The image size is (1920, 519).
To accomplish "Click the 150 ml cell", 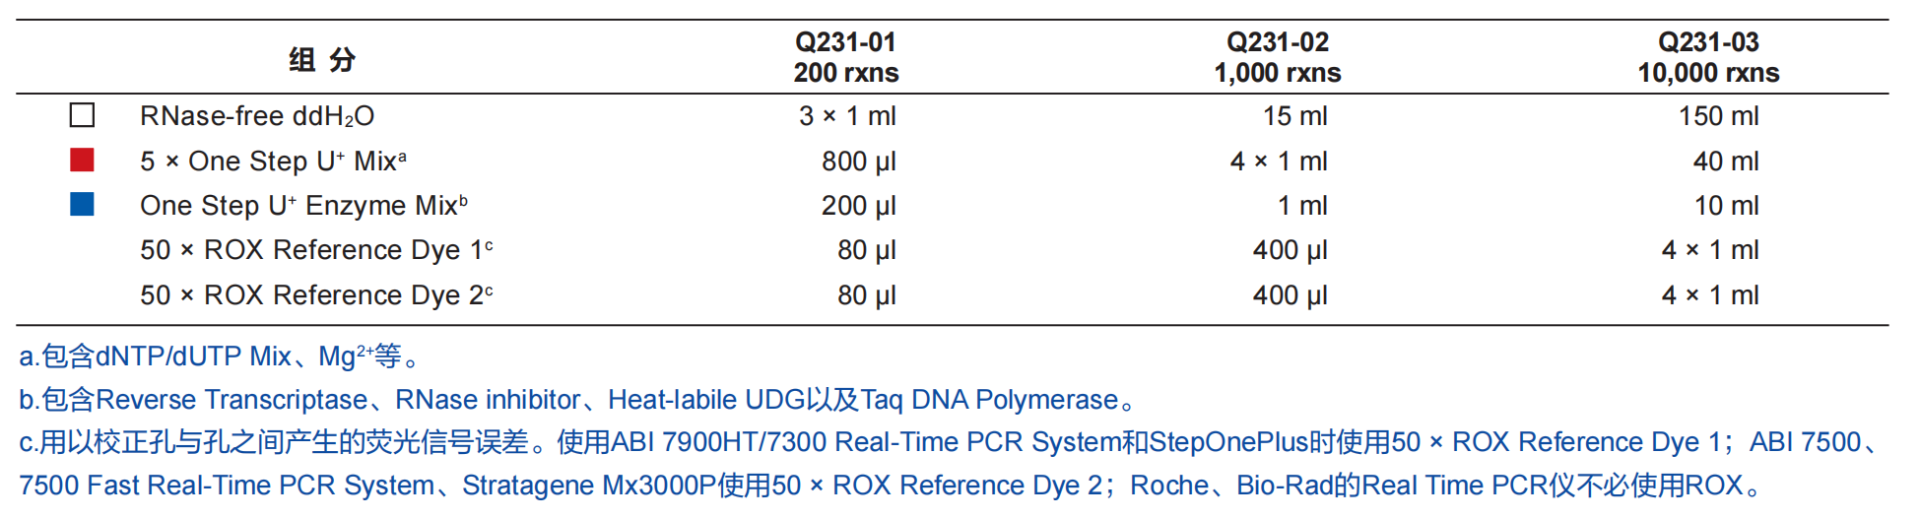I will pyautogui.click(x=1718, y=116).
